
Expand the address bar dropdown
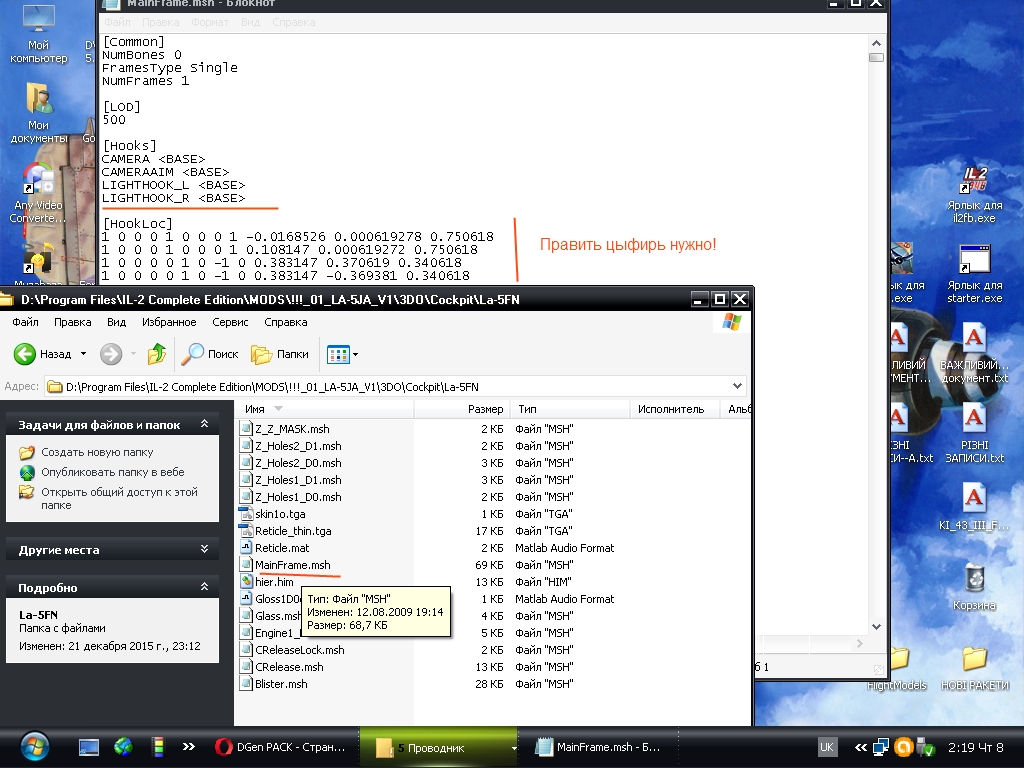pos(738,386)
